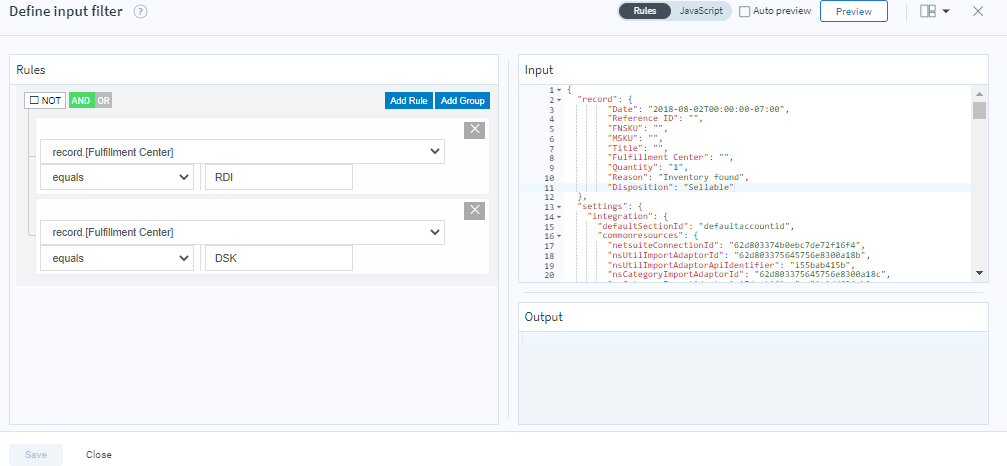Click the "FNSKU" line in Input

tap(637, 128)
